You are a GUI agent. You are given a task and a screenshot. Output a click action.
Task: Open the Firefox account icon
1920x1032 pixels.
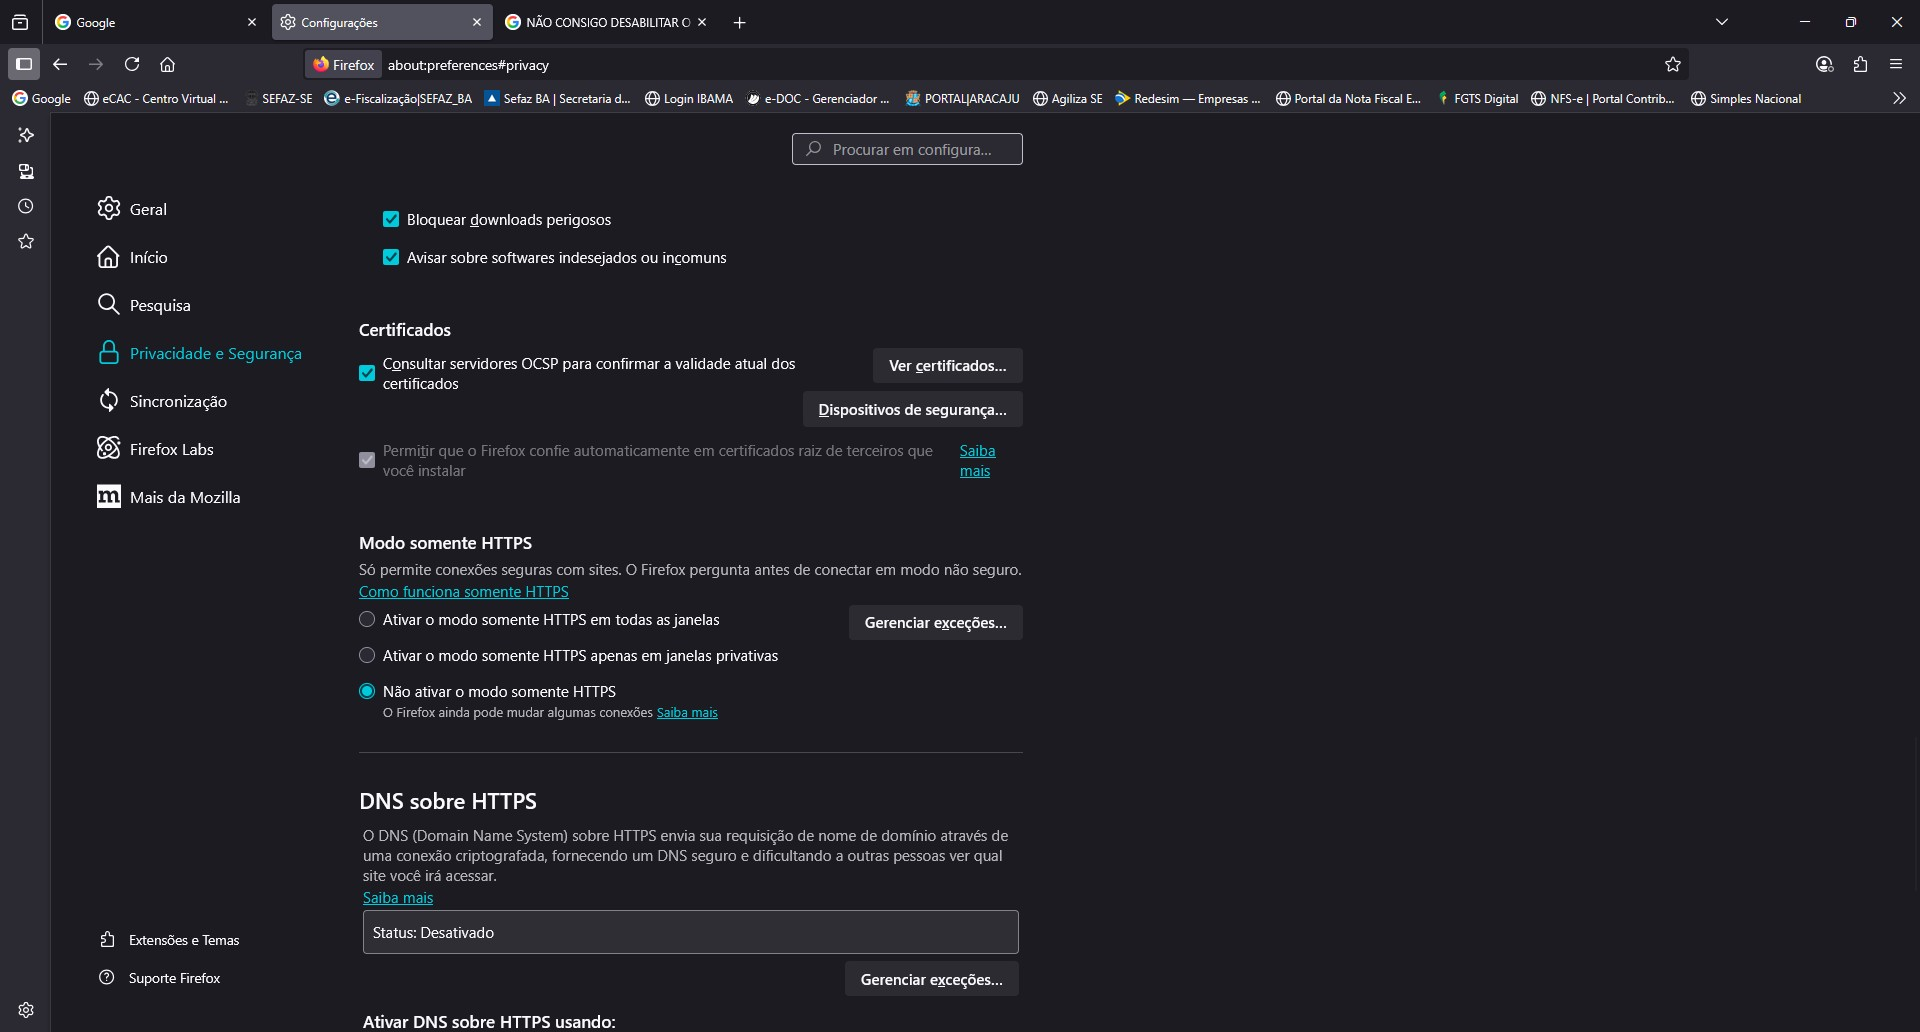pyautogui.click(x=1824, y=64)
